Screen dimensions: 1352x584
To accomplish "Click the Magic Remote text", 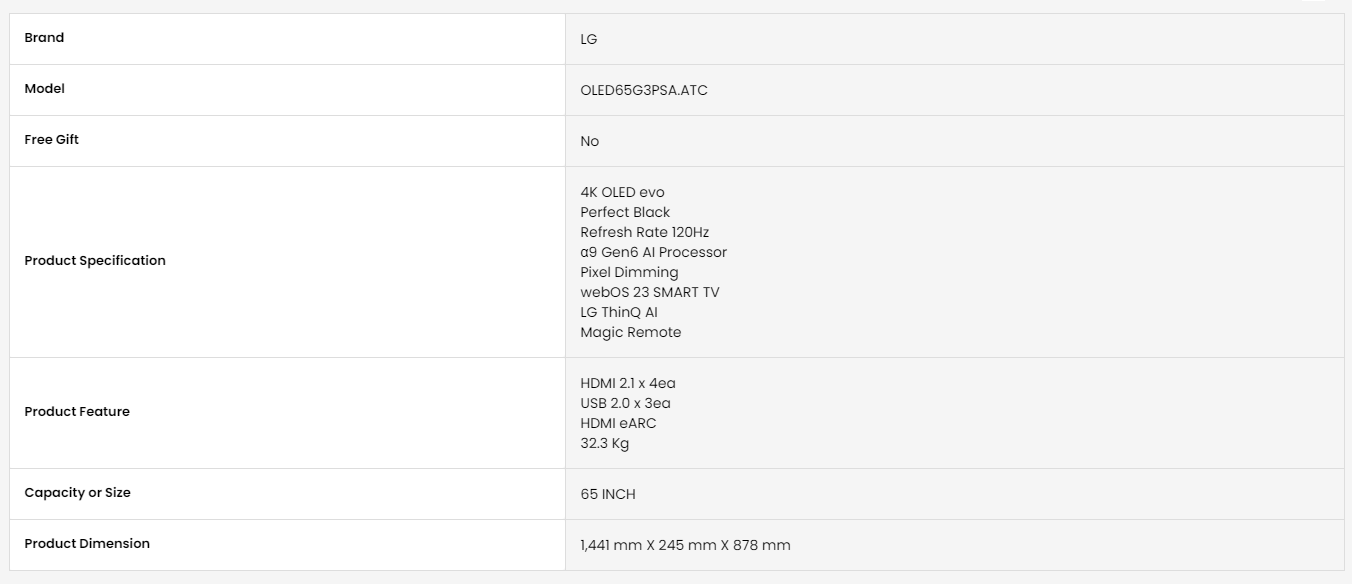I will [x=630, y=332].
